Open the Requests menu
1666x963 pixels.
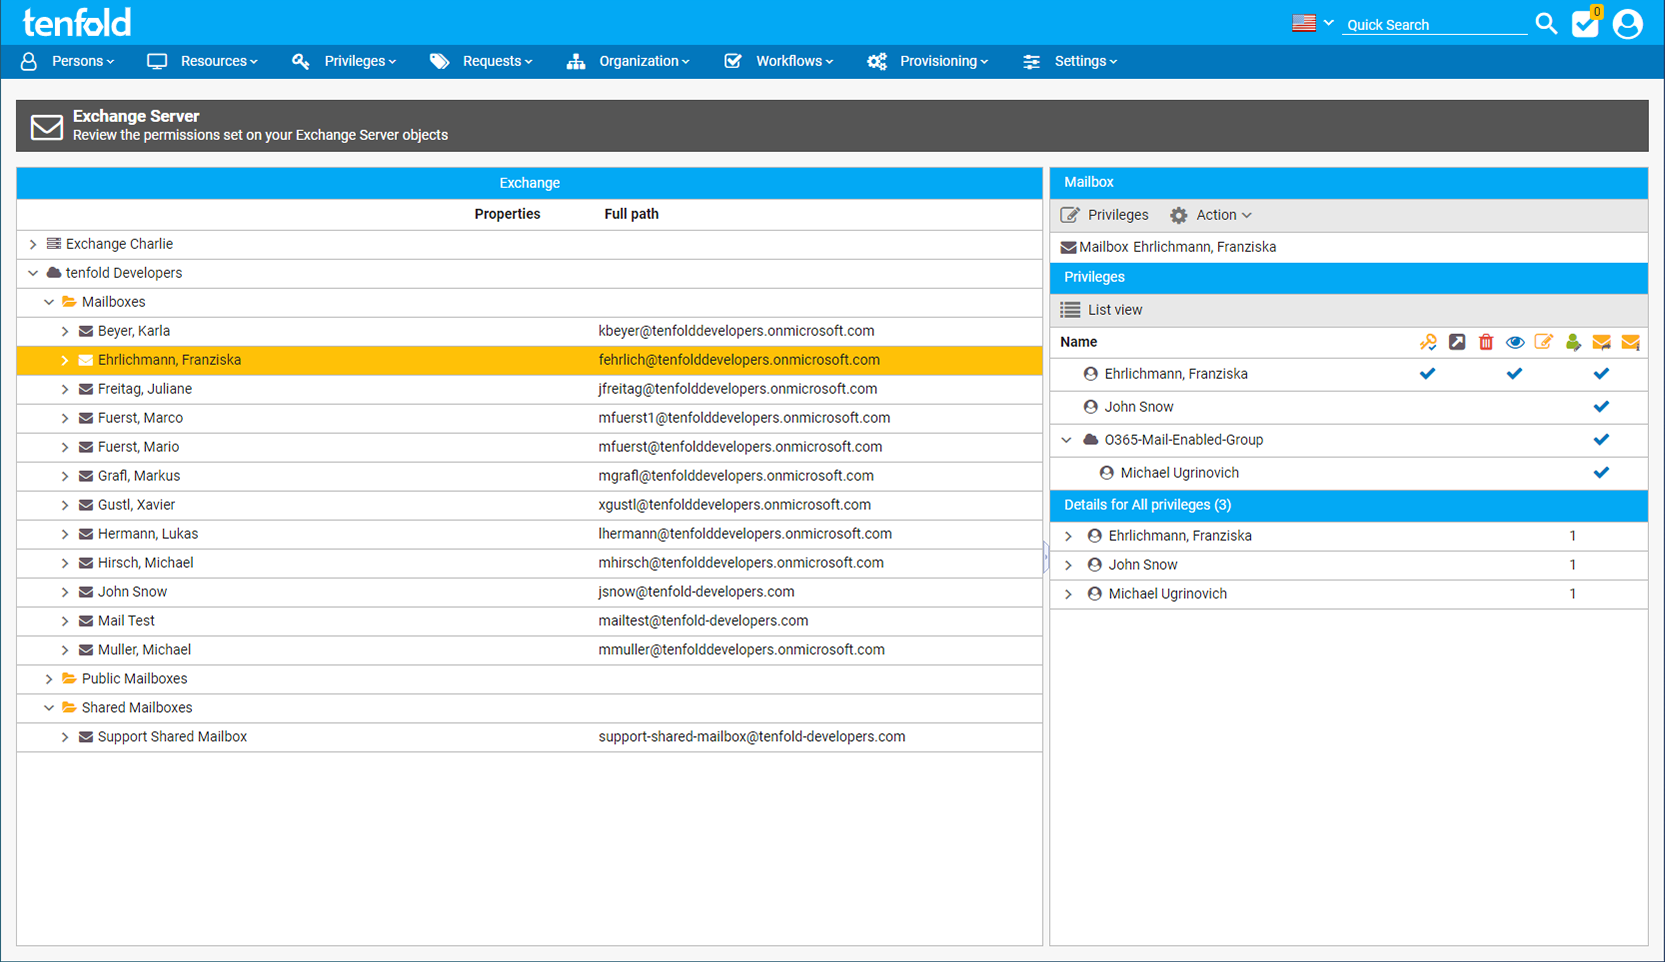(482, 61)
